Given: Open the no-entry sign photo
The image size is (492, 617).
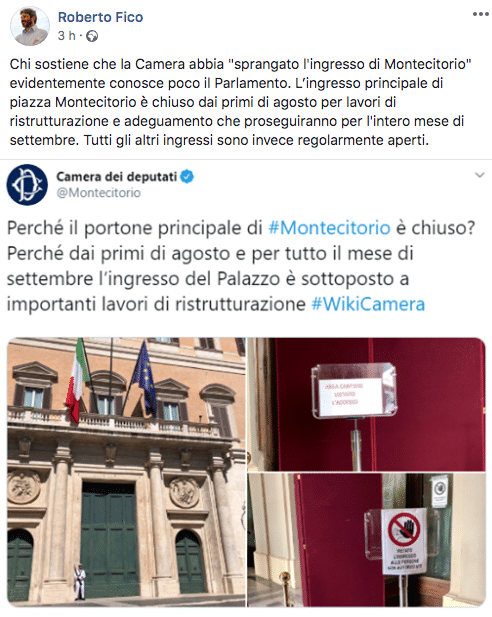Looking at the screenshot, I should click(366, 540).
